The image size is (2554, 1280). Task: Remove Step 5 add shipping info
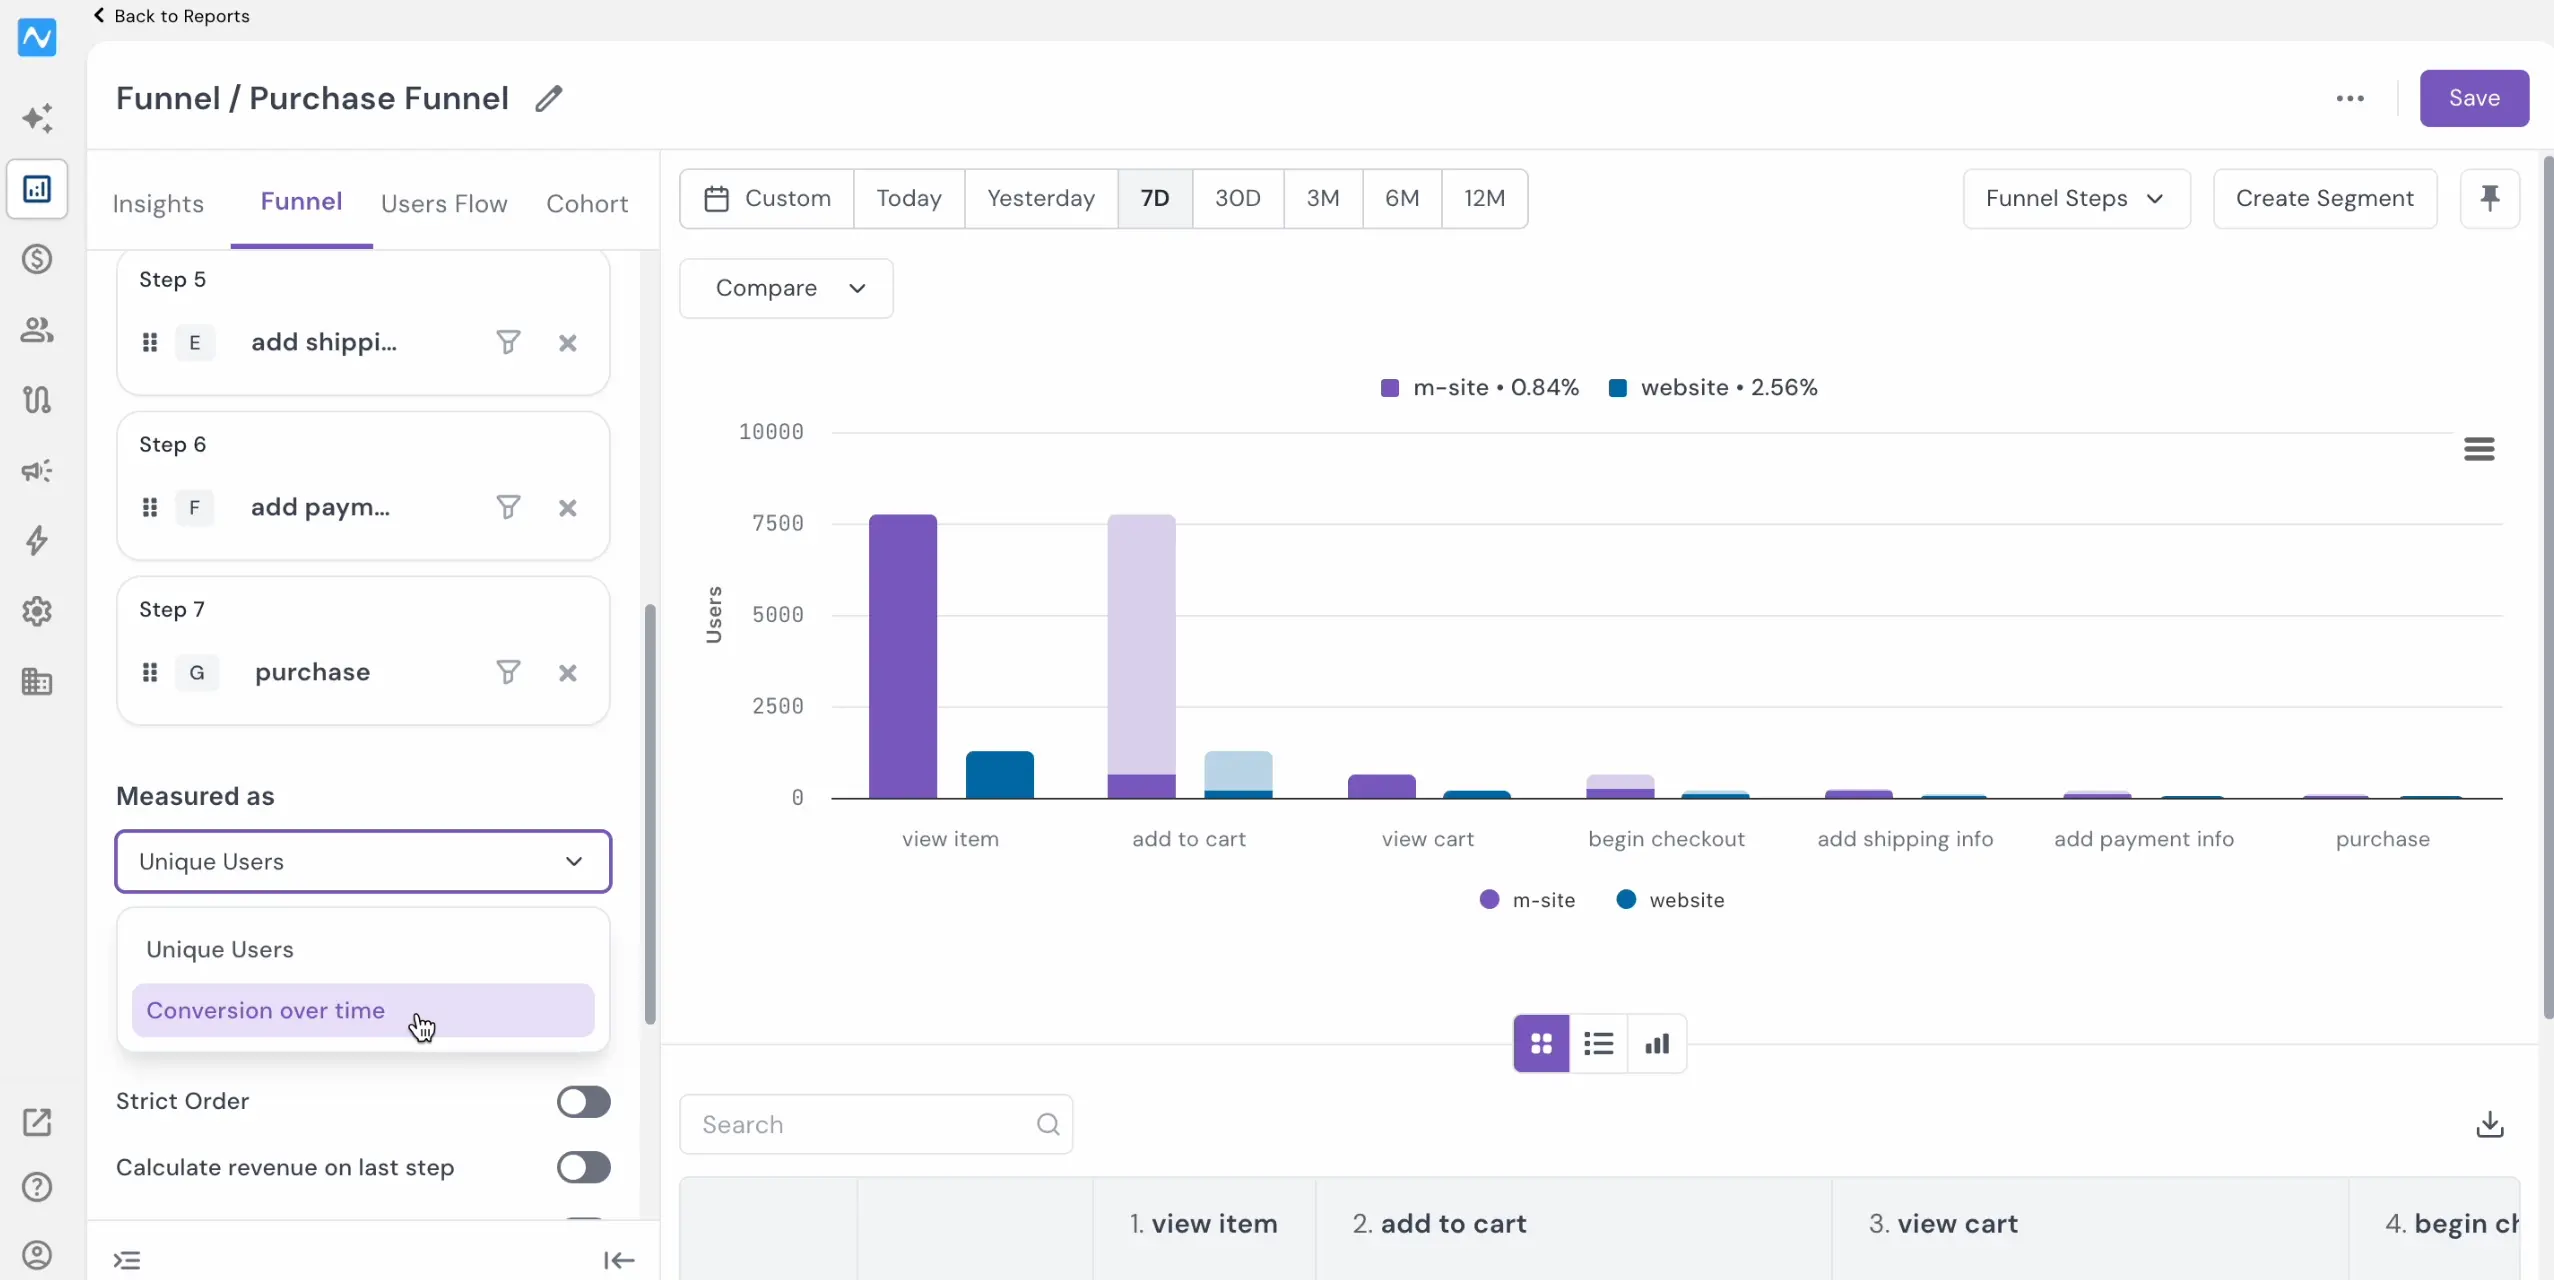click(568, 343)
